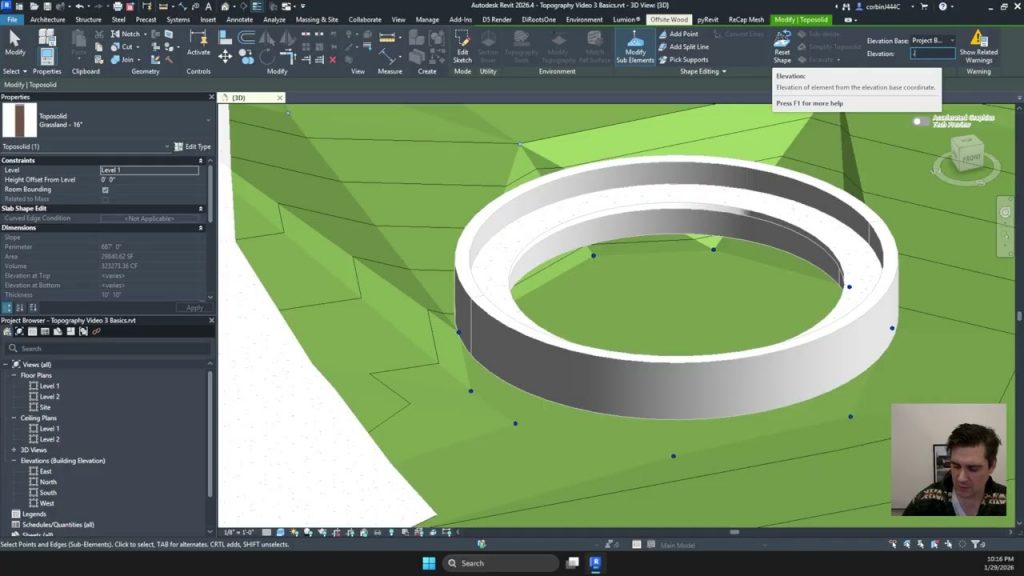Screen dimensions: 1024x576
Task: Switch to the Annotate ribbon tab
Action: [x=240, y=19]
